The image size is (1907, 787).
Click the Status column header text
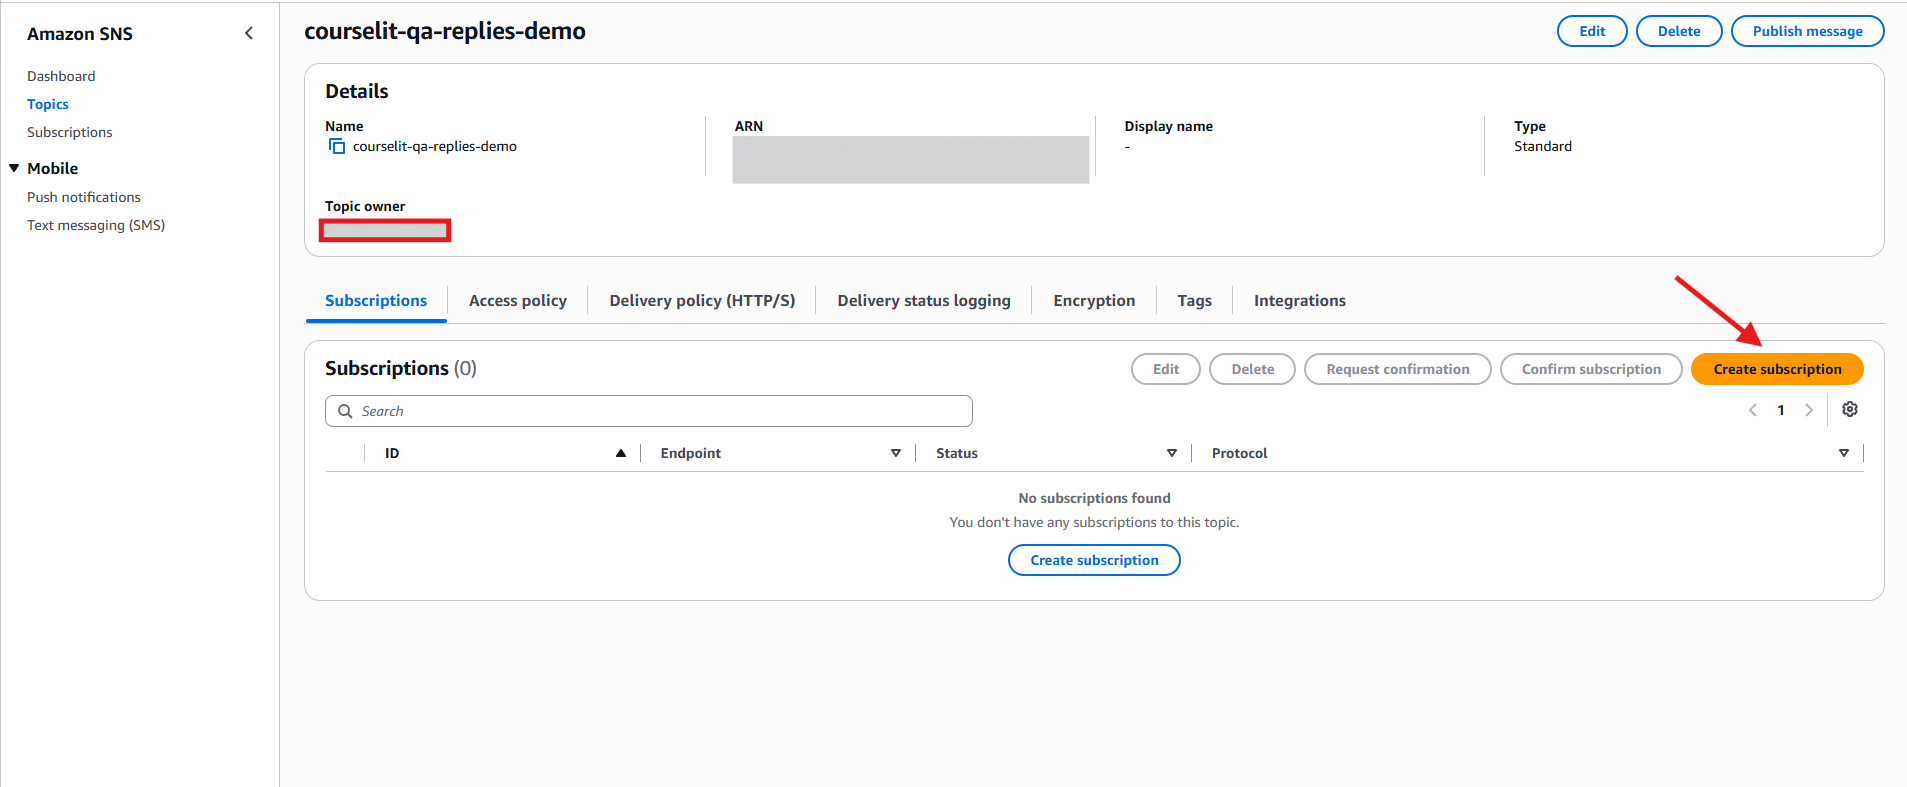pos(957,453)
